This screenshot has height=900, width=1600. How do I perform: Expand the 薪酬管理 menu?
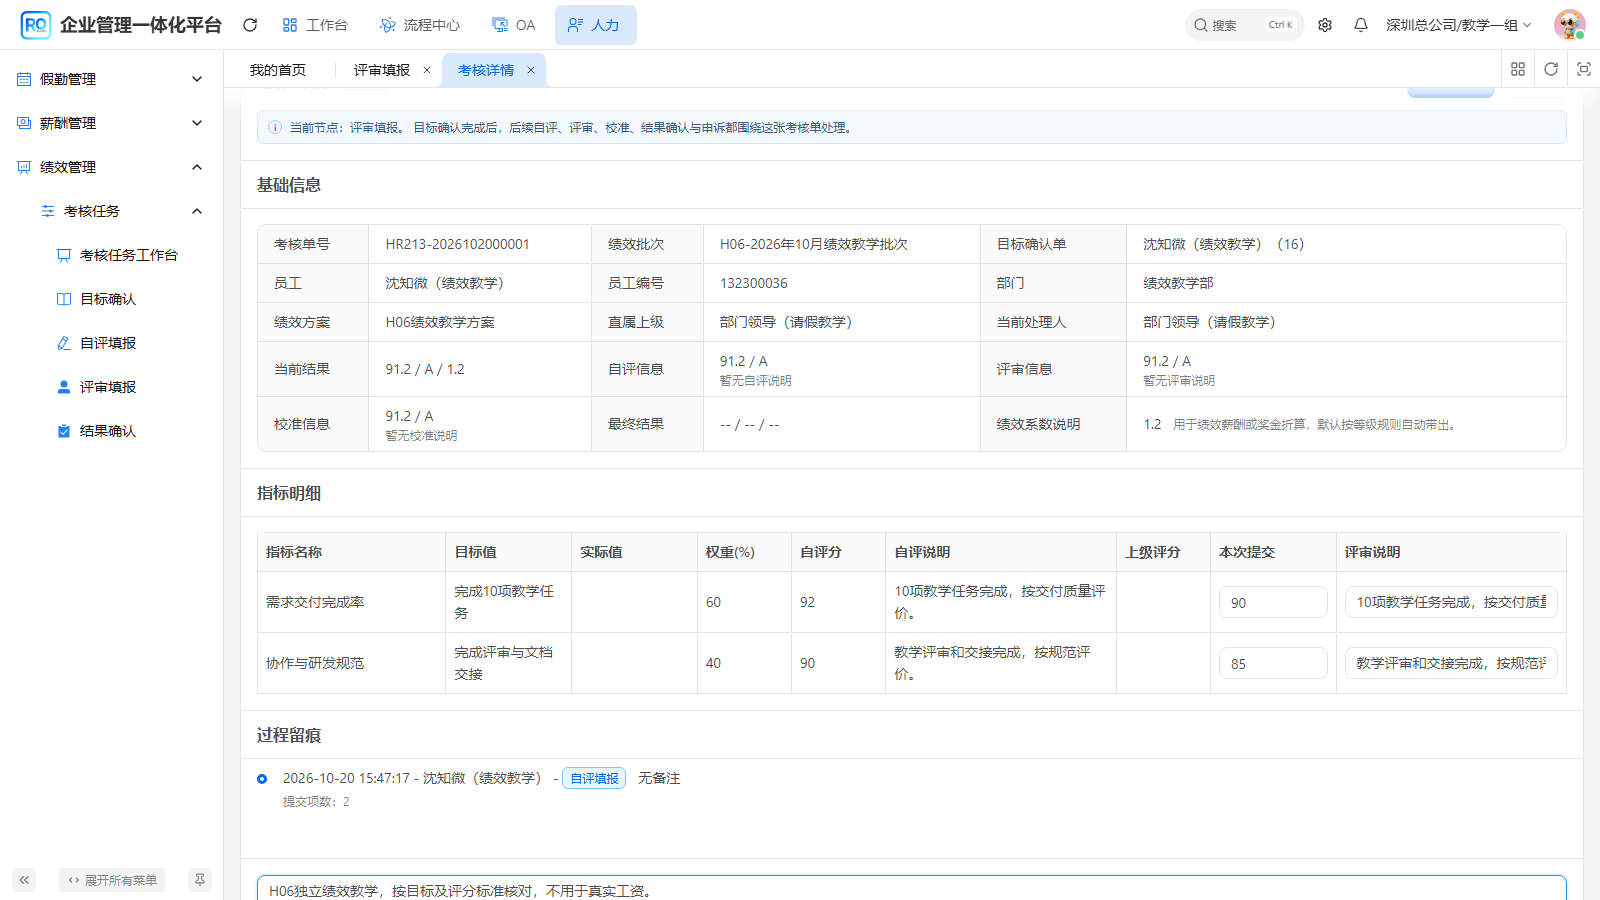(x=111, y=123)
